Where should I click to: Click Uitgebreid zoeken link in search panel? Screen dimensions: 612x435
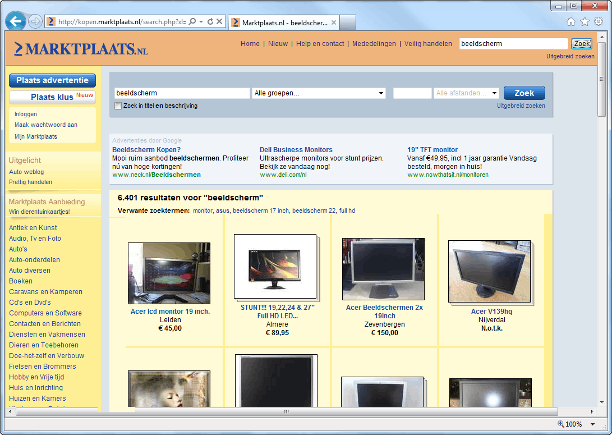pyautogui.click(x=521, y=106)
